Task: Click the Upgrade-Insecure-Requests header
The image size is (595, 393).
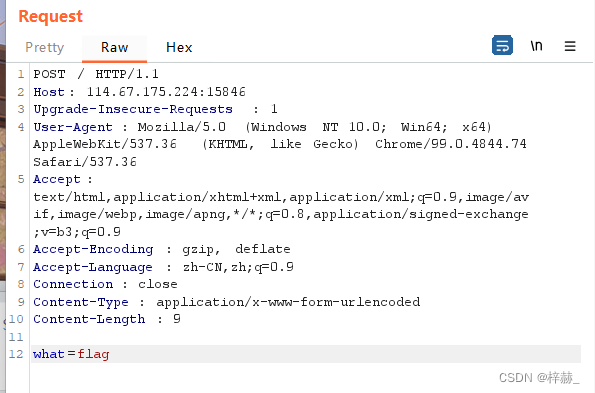Action: click(133, 109)
